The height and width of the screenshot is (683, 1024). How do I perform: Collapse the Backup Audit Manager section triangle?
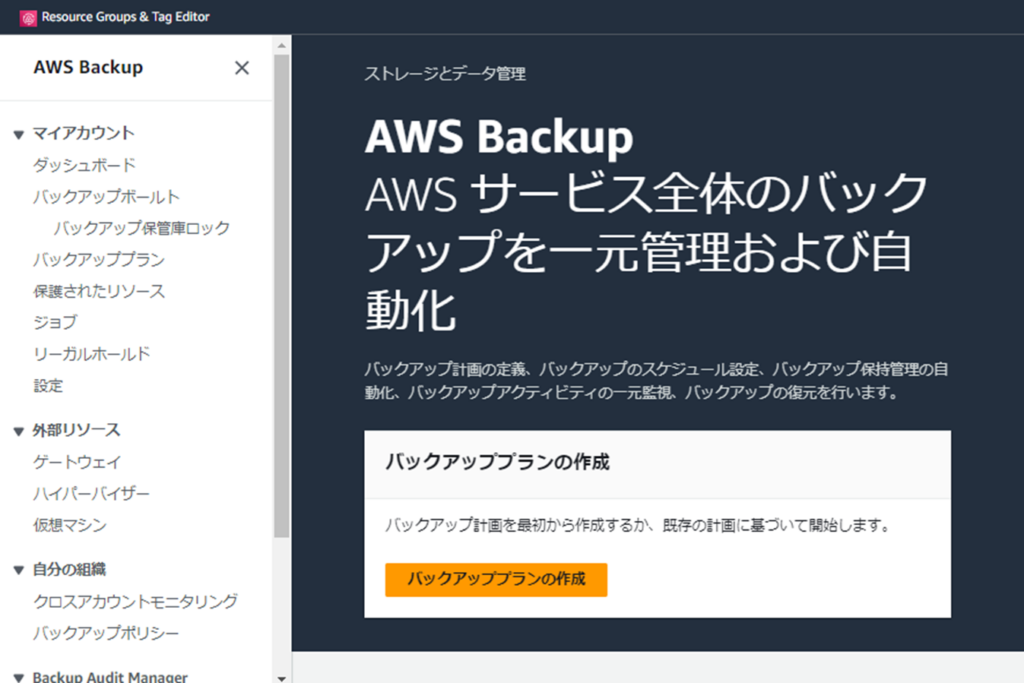click(19, 677)
